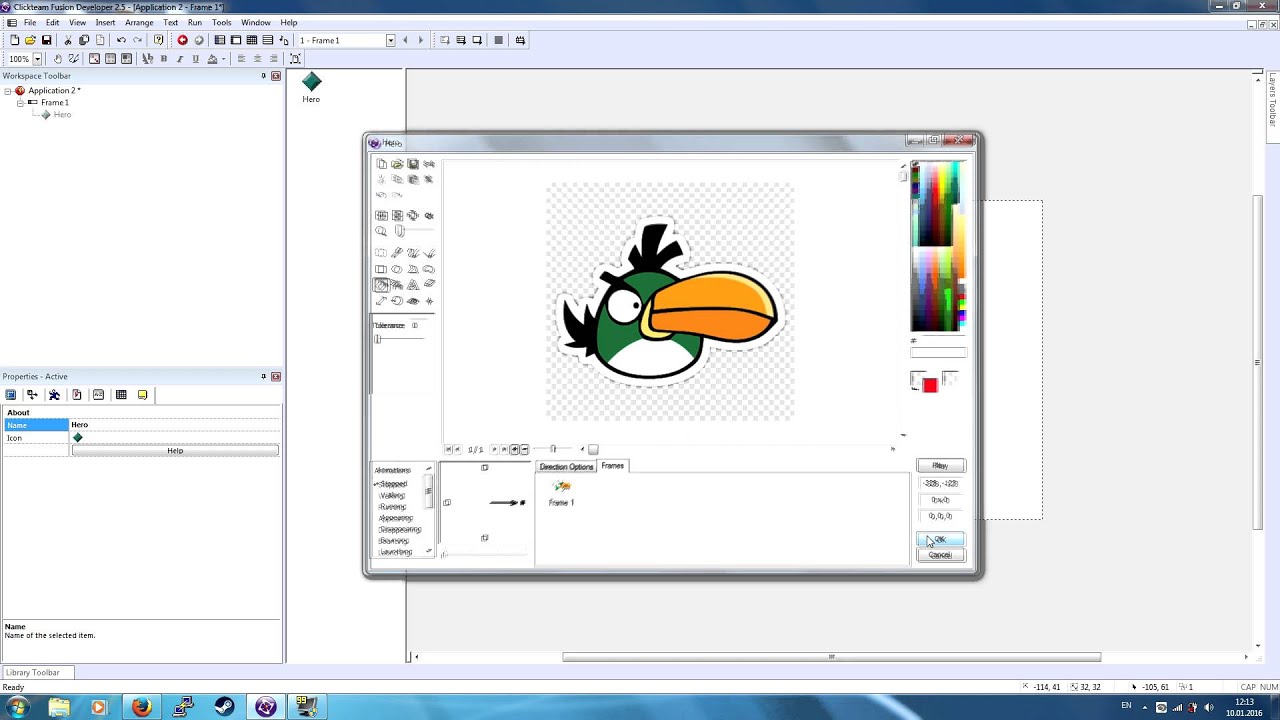
Task: Select the Hero item in the workspace tree
Action: click(x=62, y=115)
